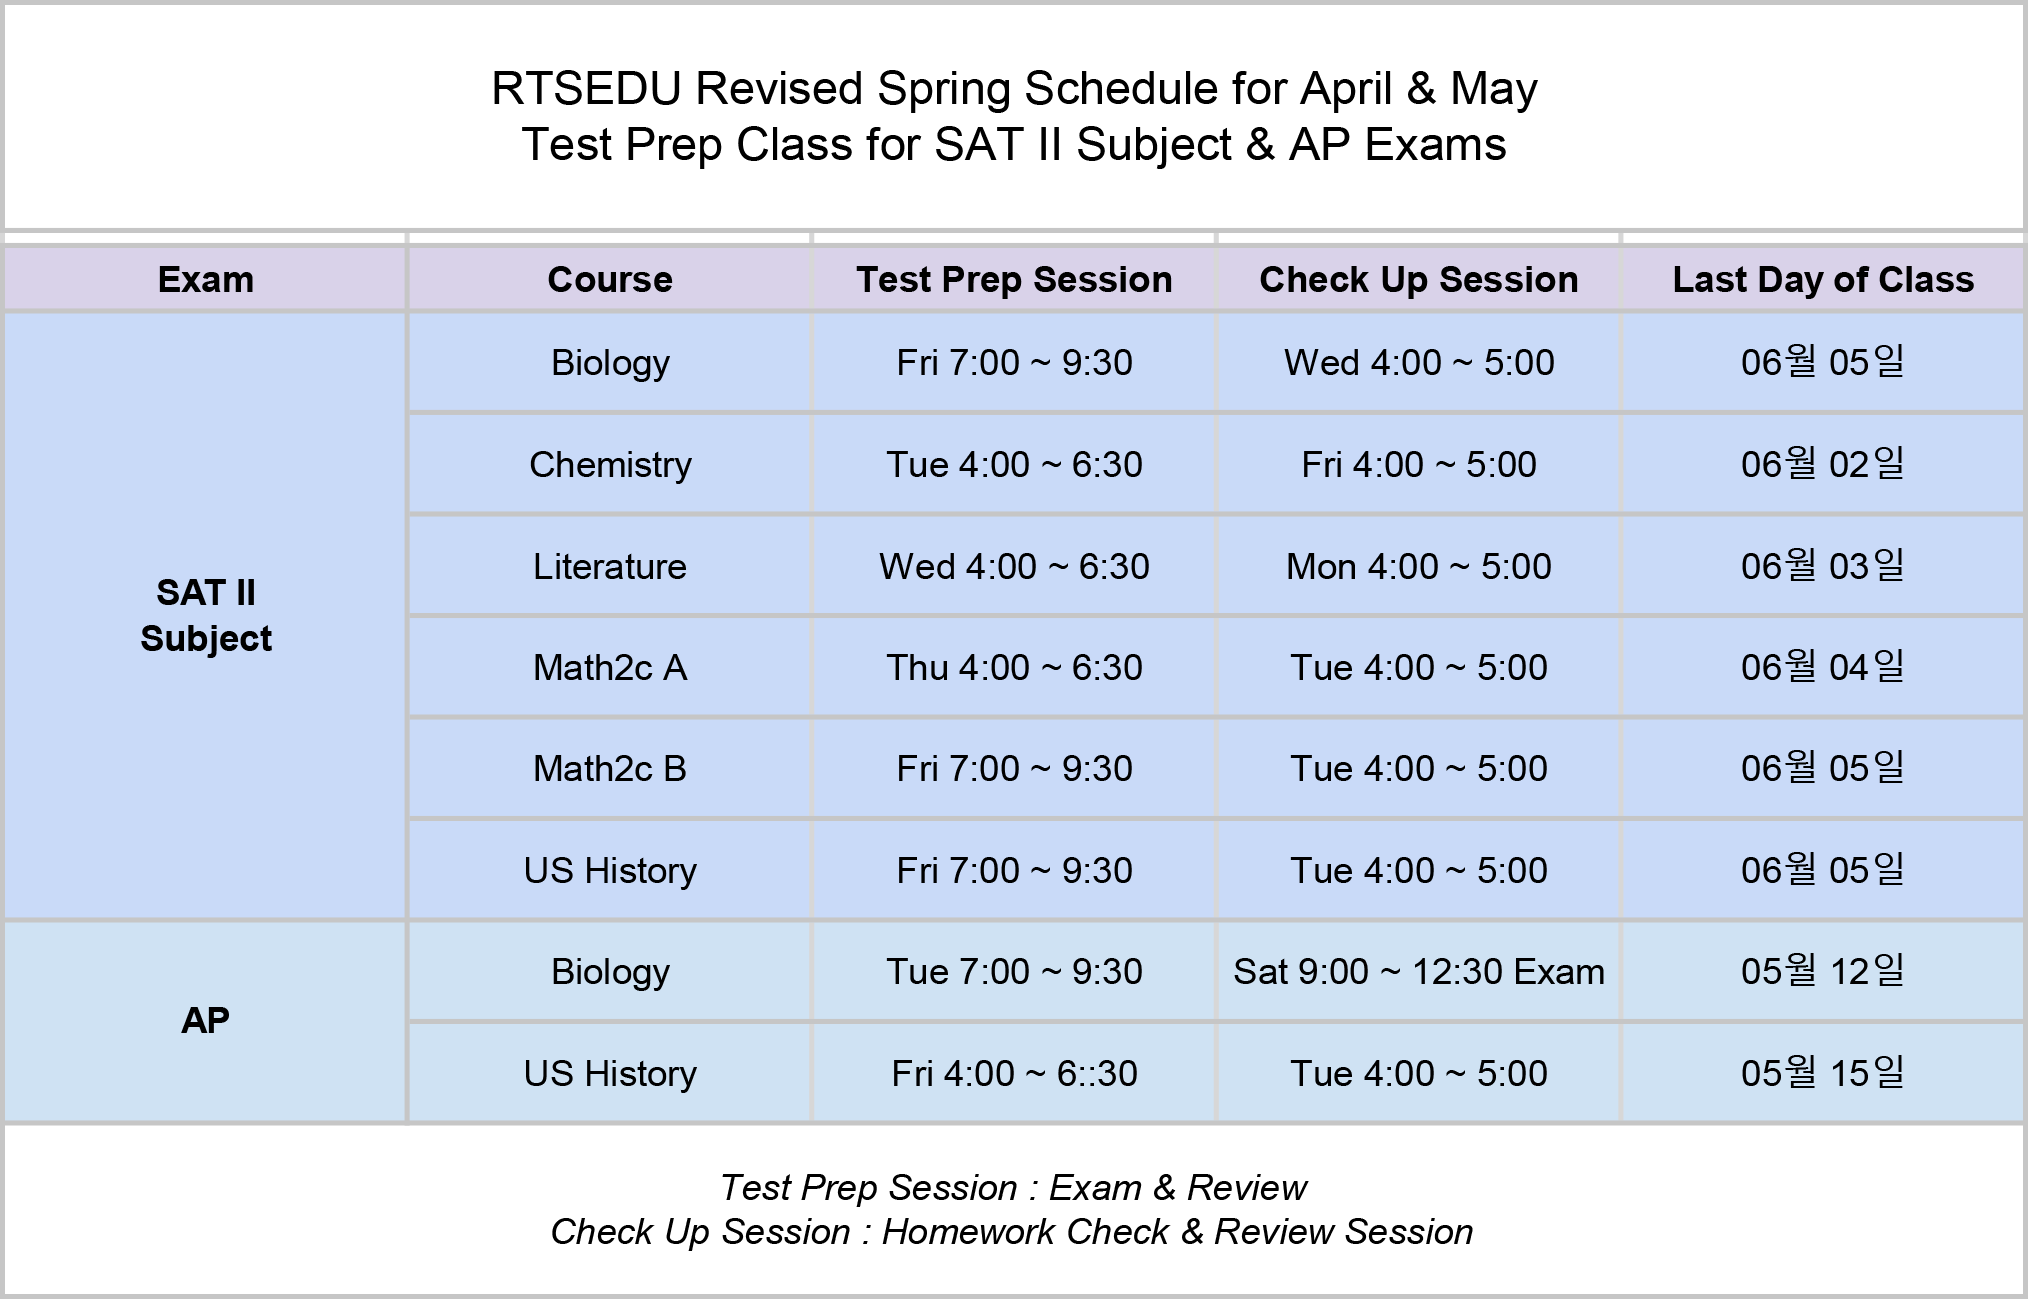
Task: Select the Math2c A course cell
Action: point(610,667)
